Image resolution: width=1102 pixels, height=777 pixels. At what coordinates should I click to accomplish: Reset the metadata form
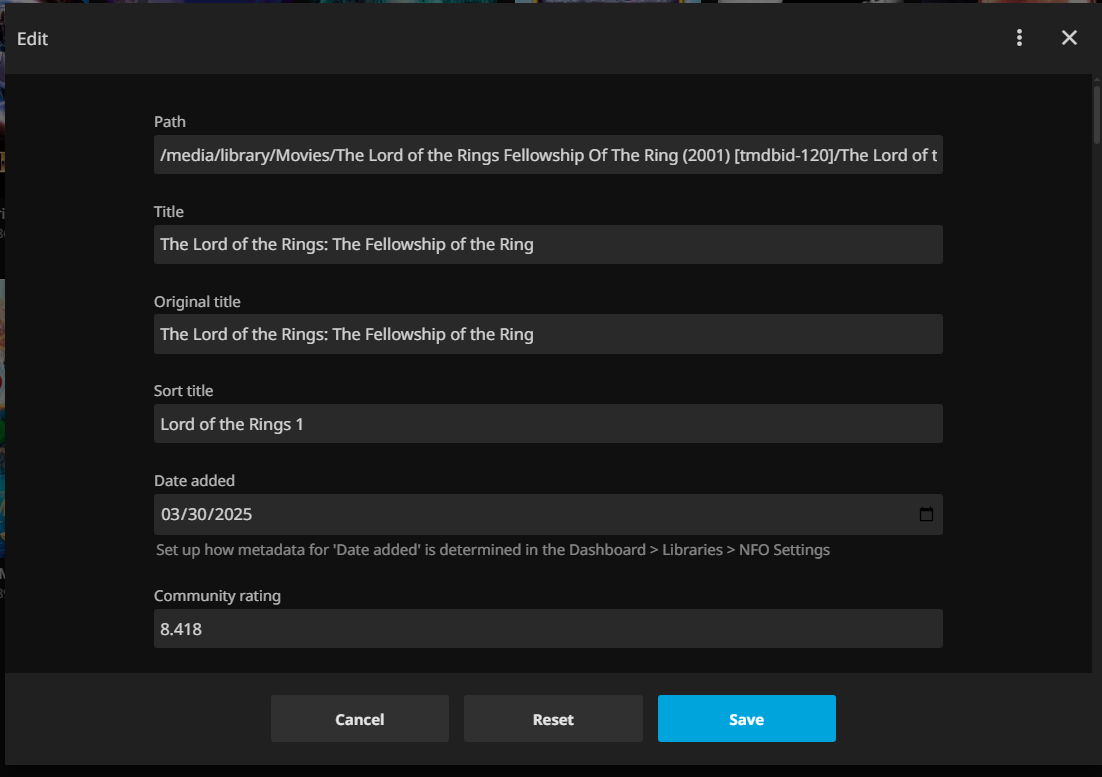click(553, 719)
